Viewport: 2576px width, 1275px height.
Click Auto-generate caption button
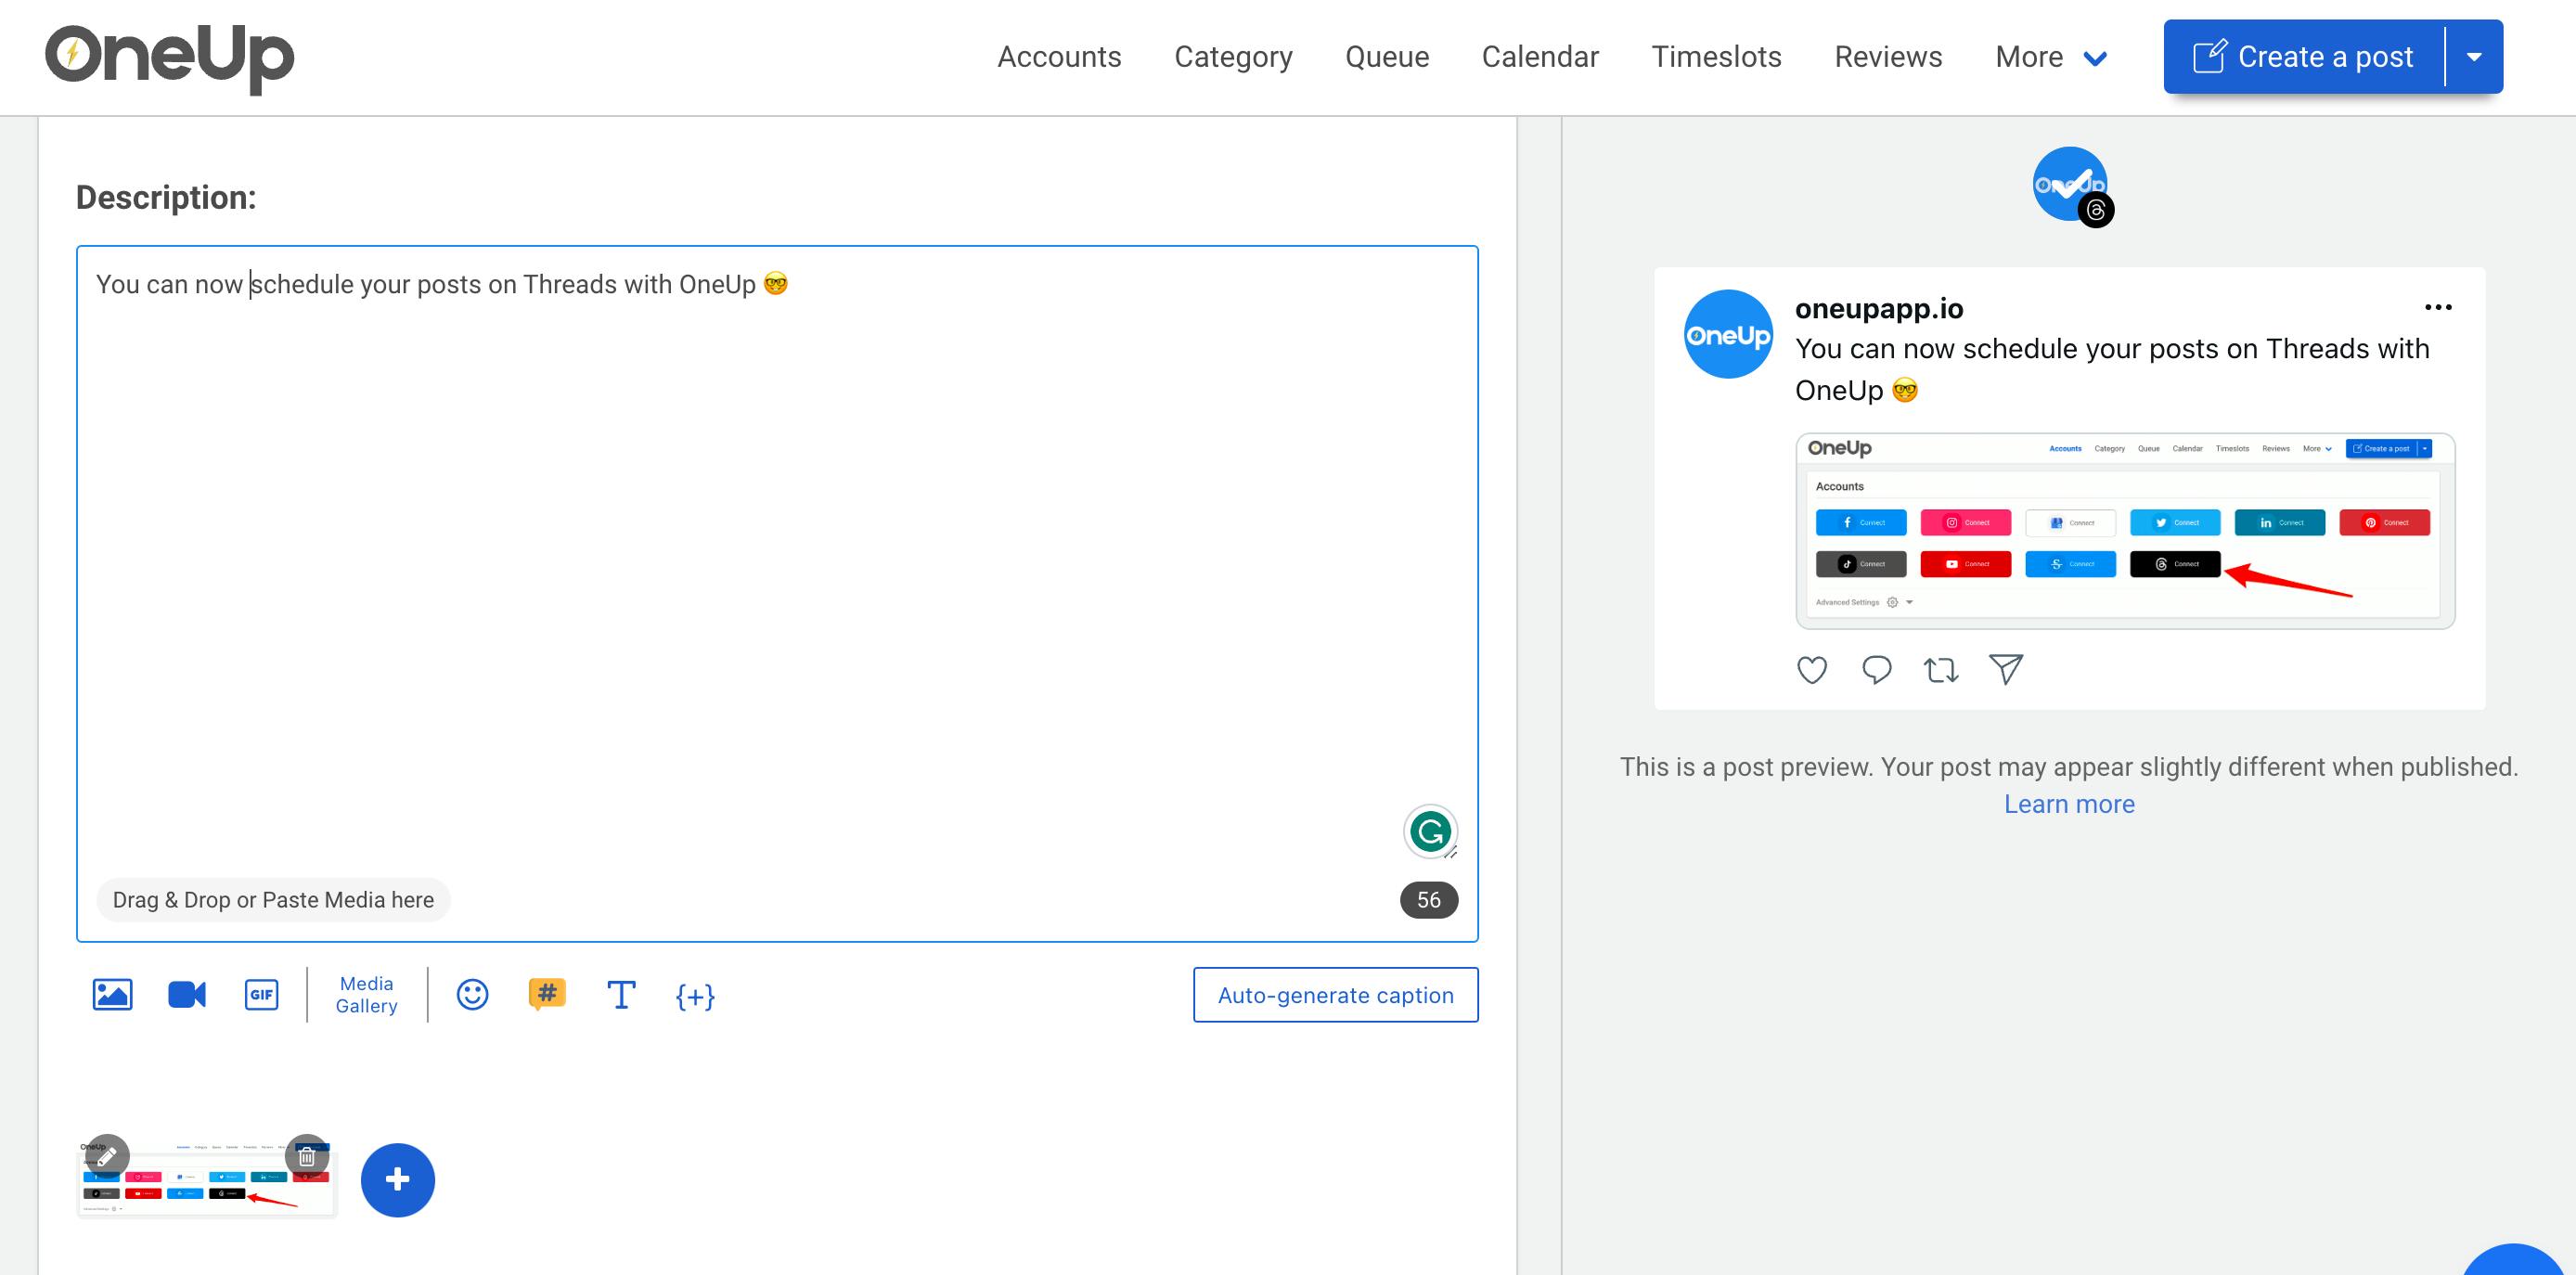tap(1335, 995)
